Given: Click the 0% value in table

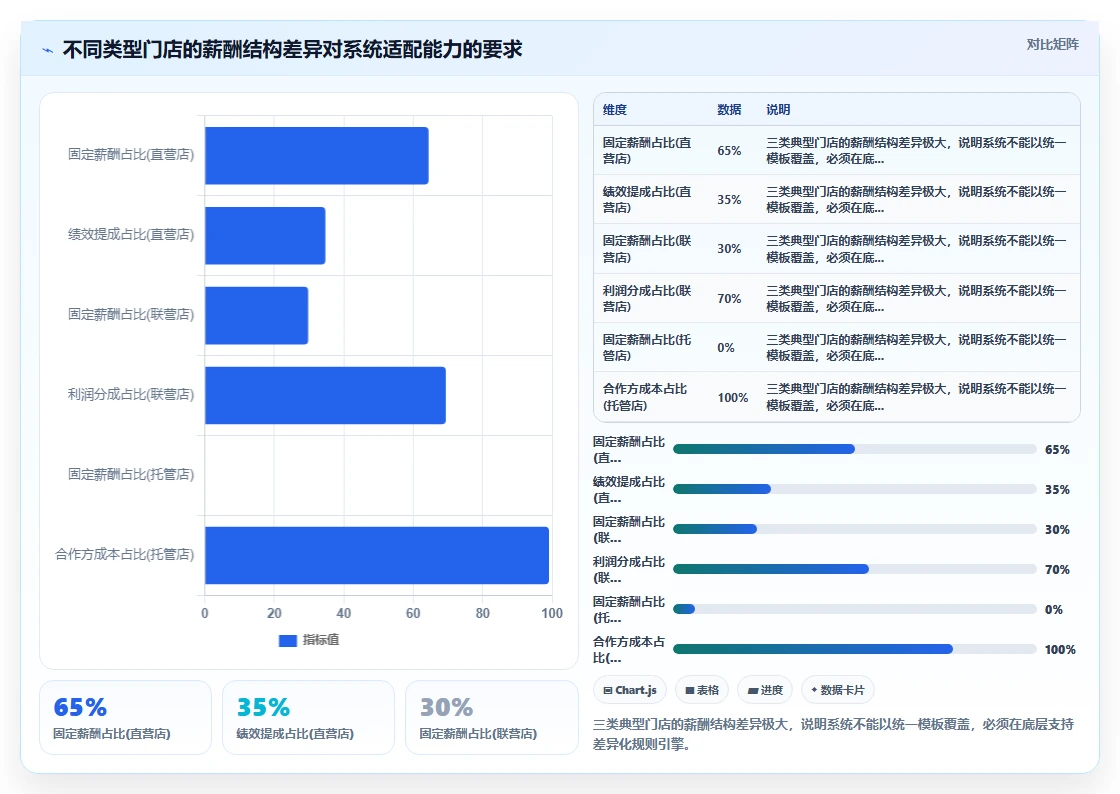Looking at the screenshot, I should 726,348.
